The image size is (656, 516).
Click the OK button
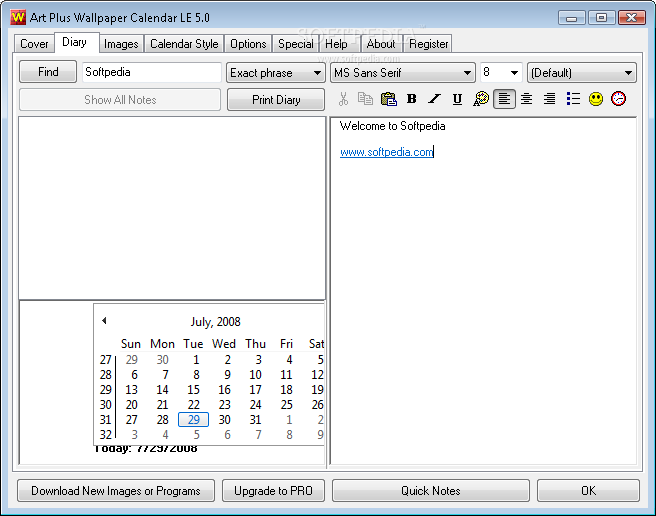point(588,490)
